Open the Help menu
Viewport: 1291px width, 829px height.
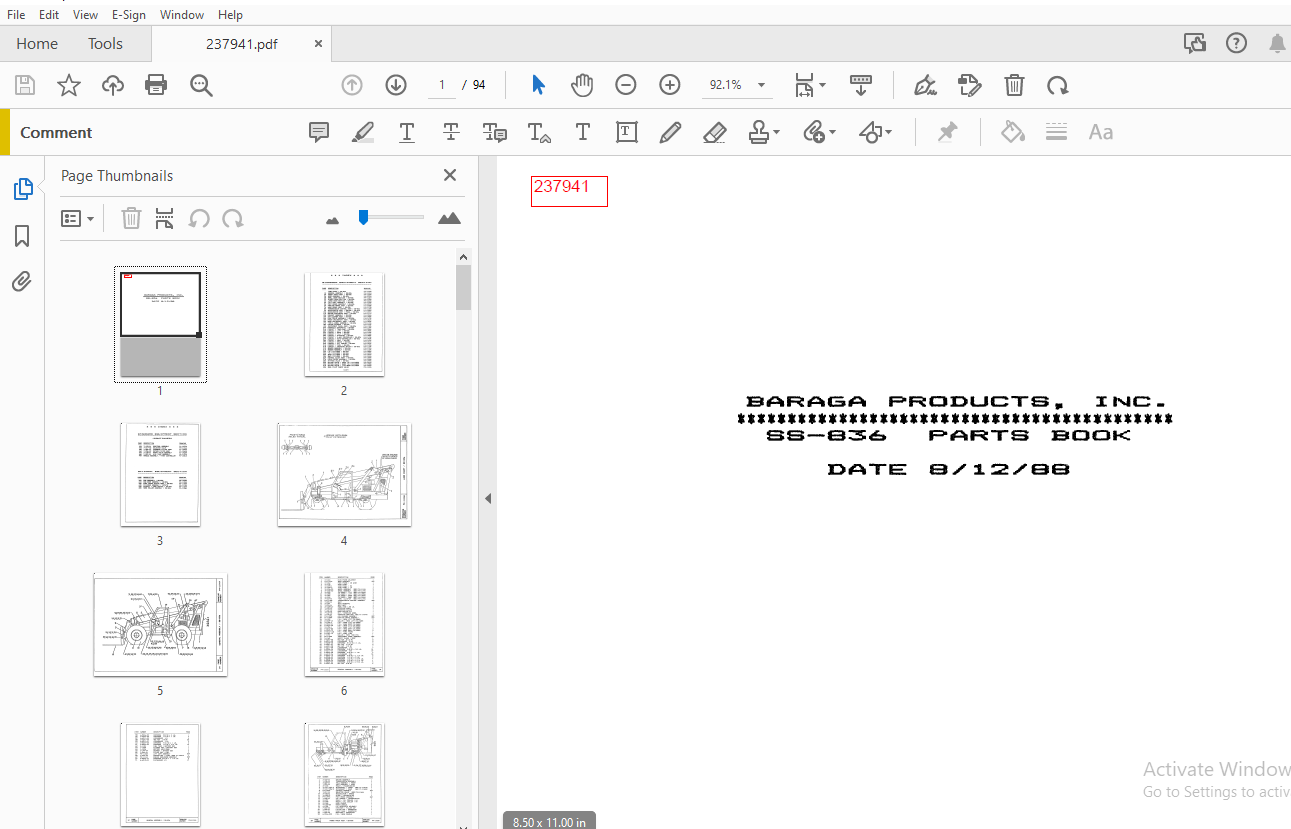tap(230, 15)
